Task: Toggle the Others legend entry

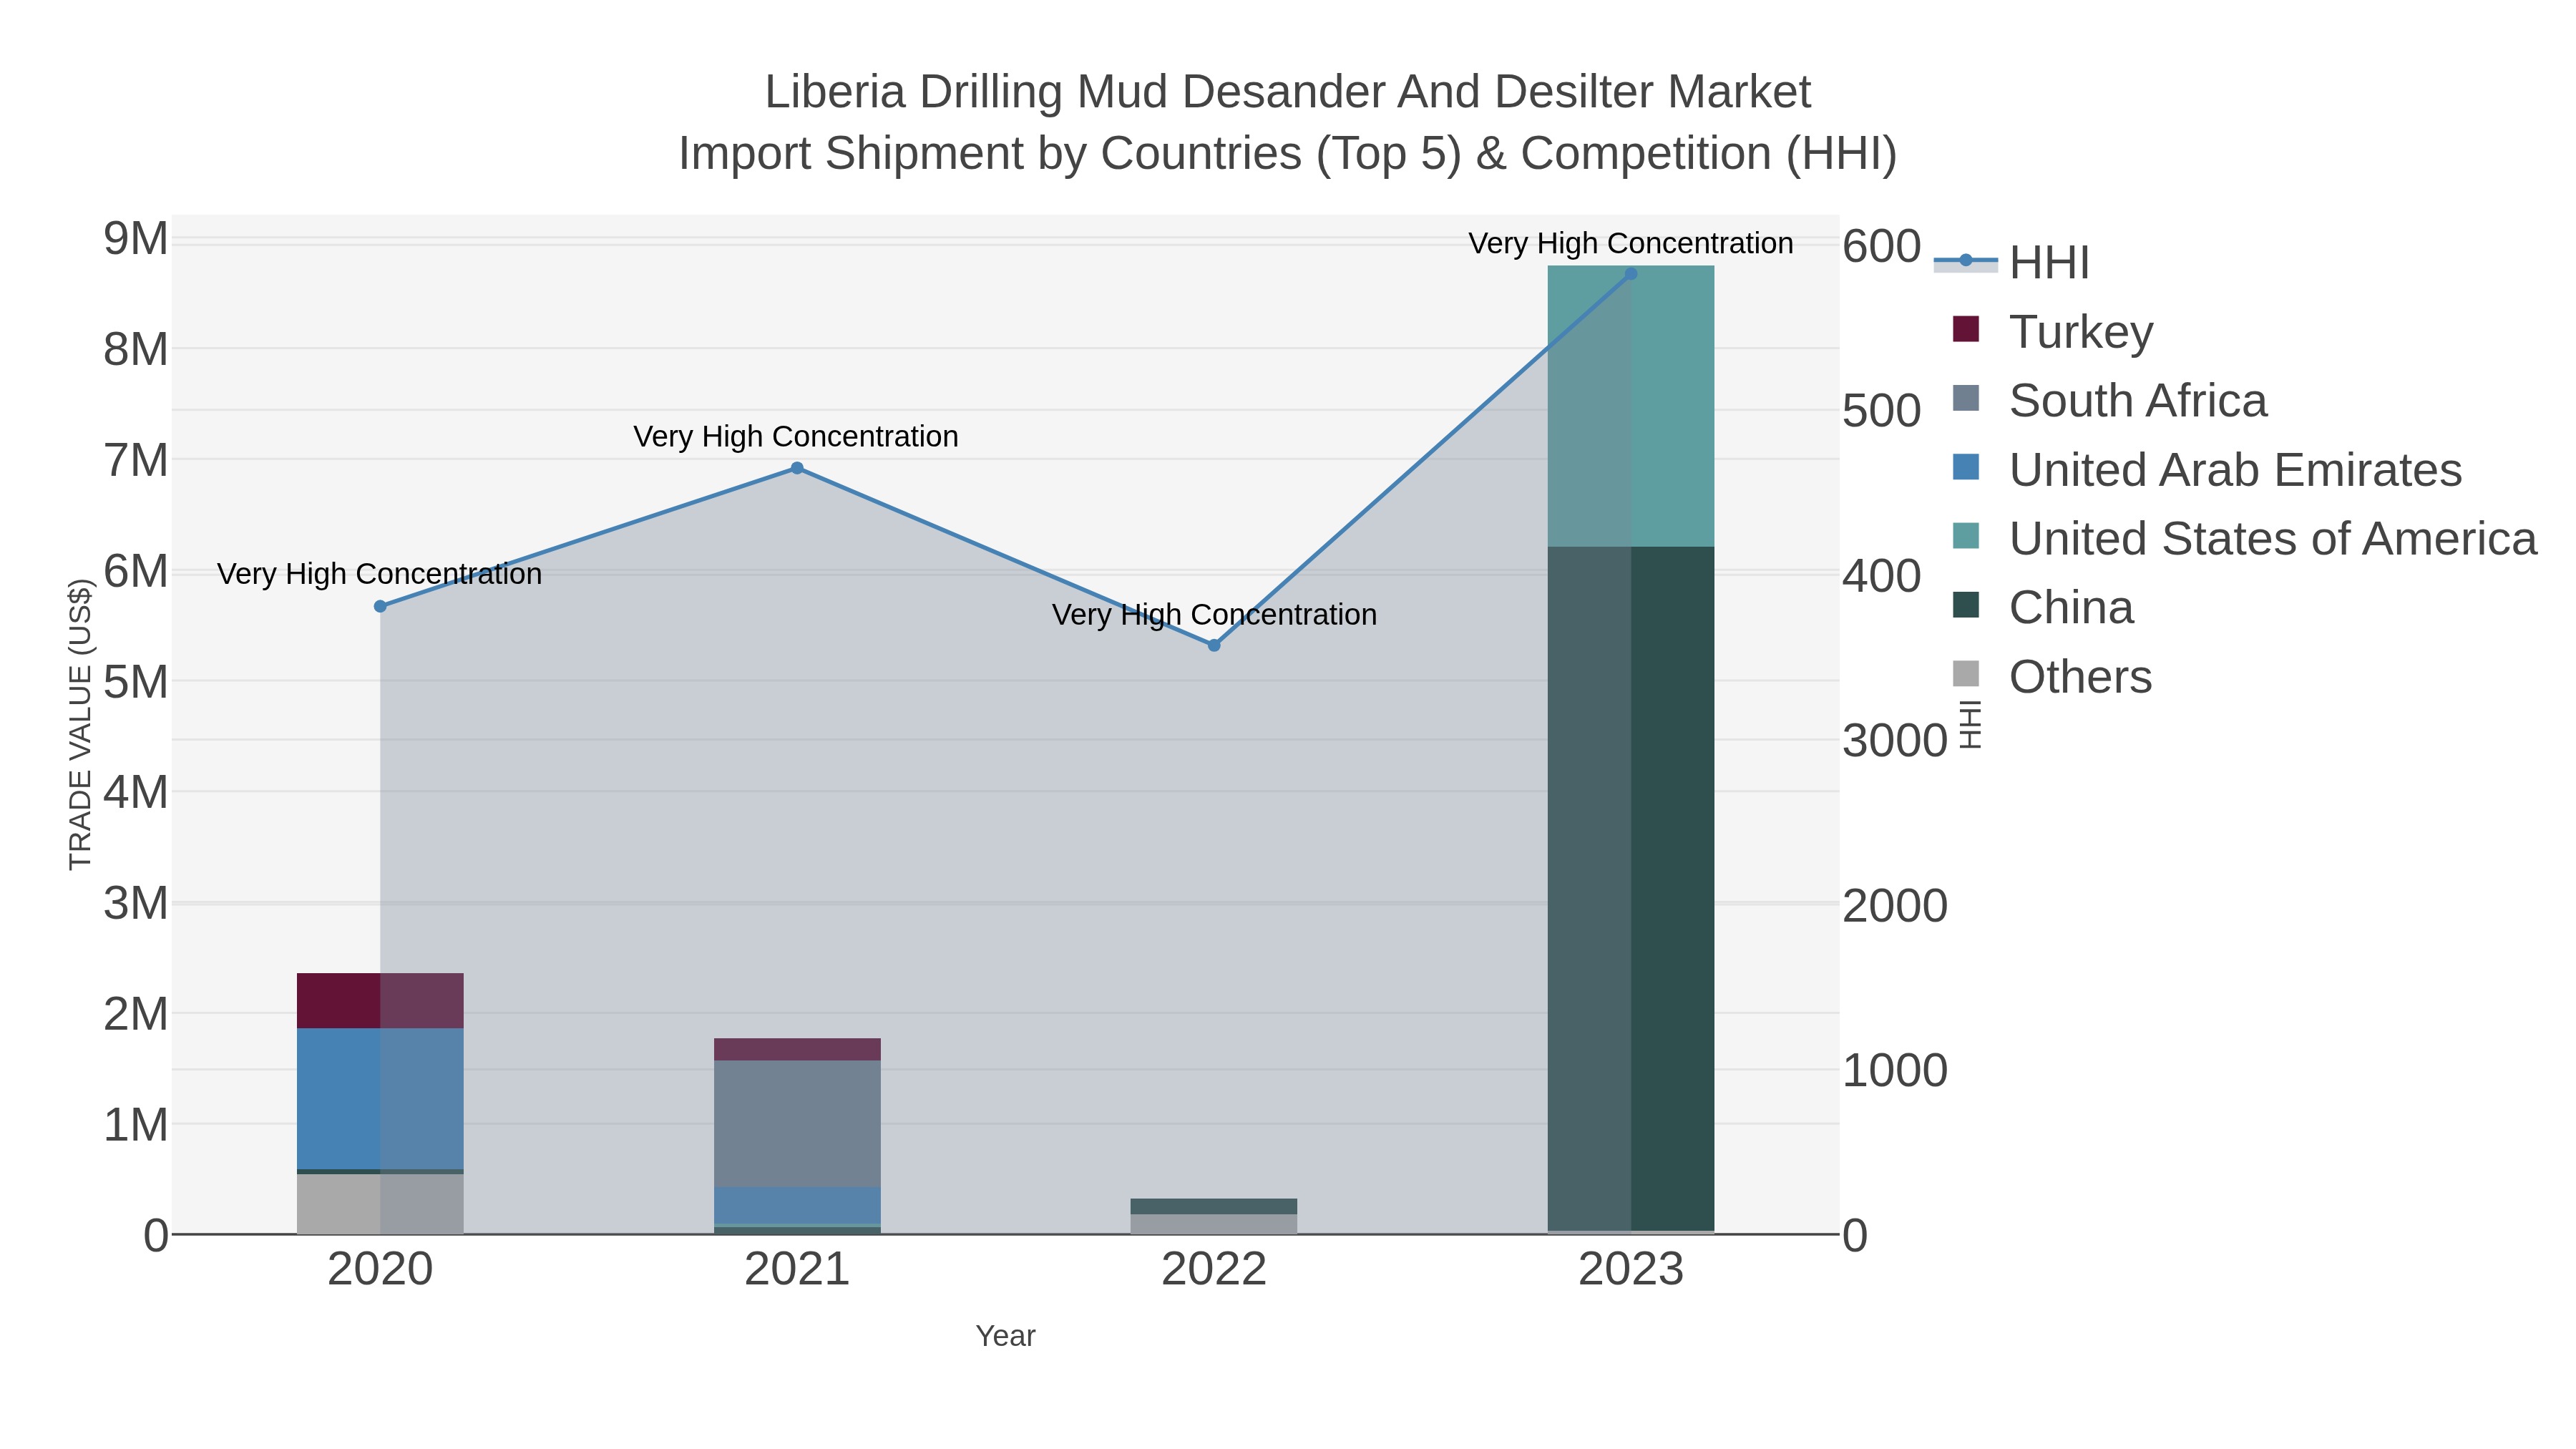Action: click(x=2052, y=676)
